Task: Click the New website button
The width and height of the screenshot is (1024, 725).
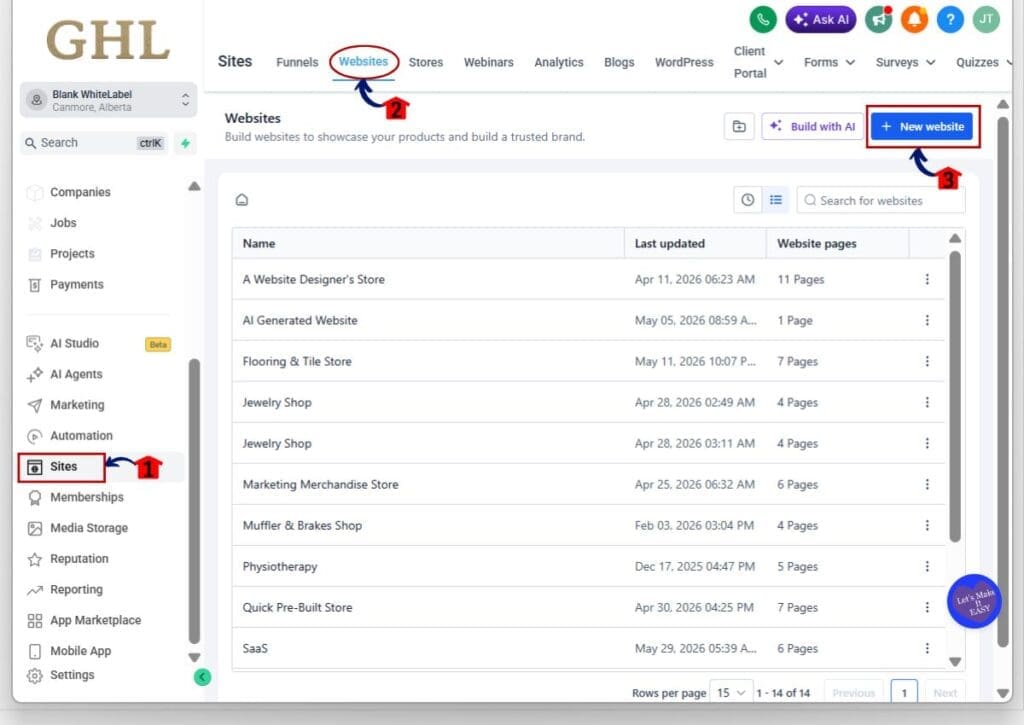Action: pyautogui.click(x=921, y=126)
